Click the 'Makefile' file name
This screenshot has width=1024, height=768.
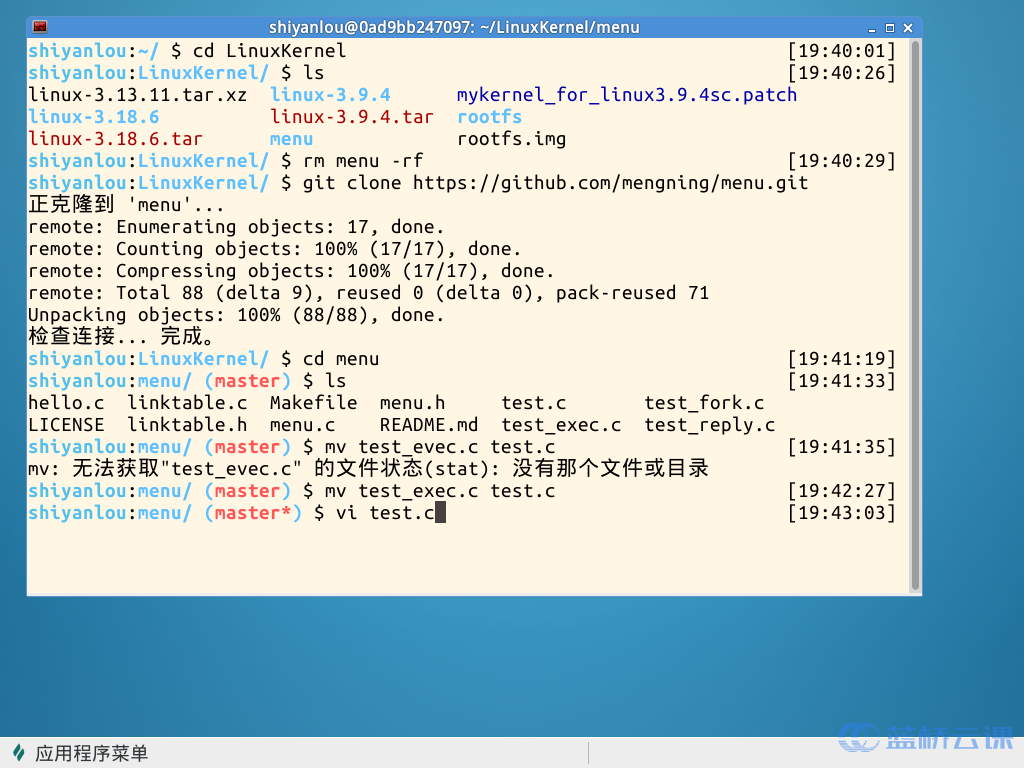pos(313,403)
